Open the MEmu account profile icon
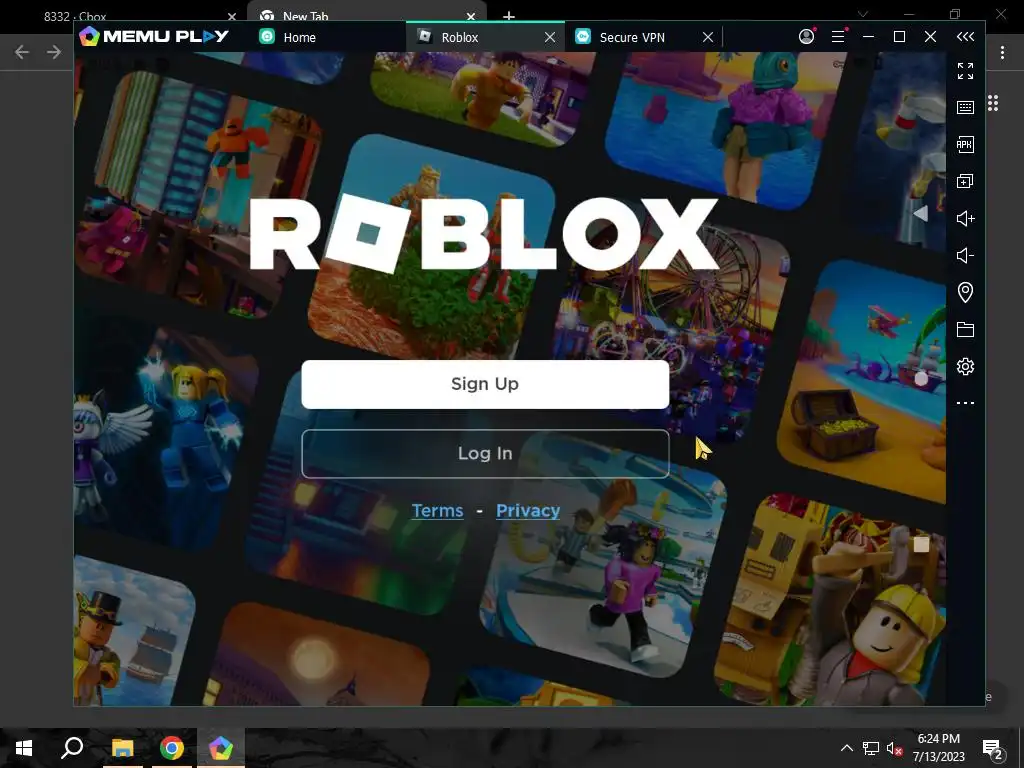This screenshot has height=768, width=1024. click(x=807, y=37)
